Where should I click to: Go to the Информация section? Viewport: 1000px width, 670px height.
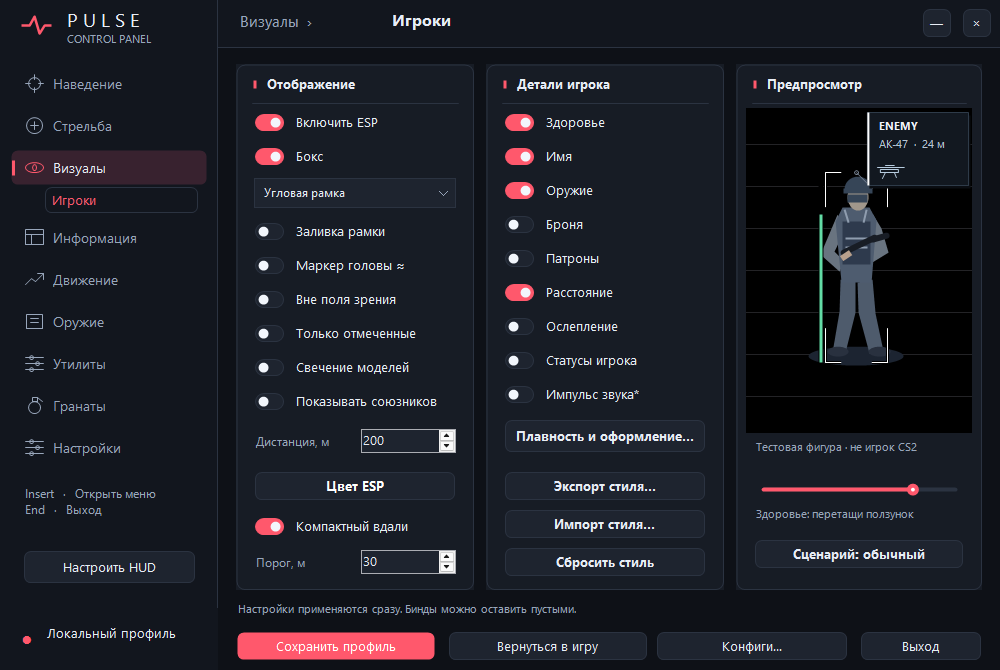(109, 237)
